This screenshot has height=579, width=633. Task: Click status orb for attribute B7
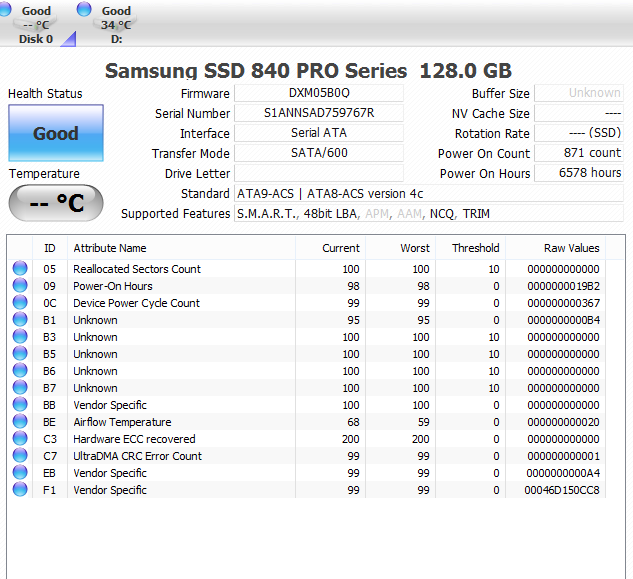[20, 387]
